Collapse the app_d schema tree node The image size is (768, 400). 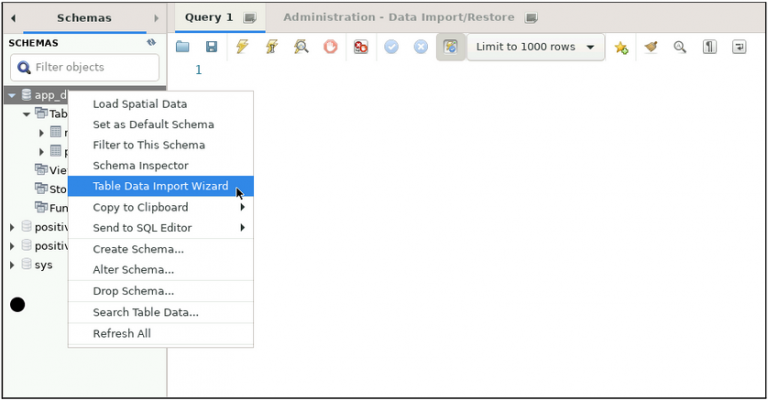point(12,96)
